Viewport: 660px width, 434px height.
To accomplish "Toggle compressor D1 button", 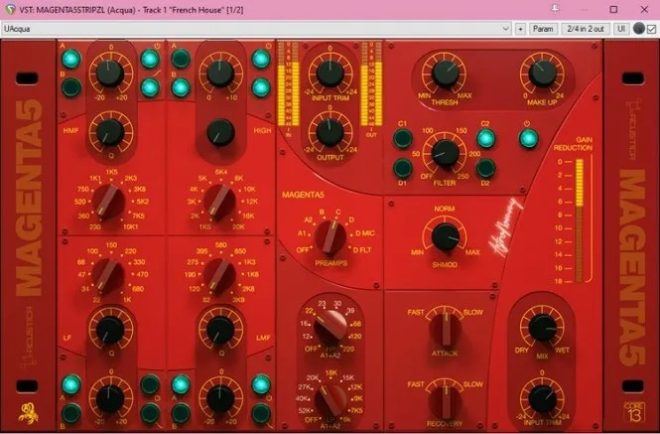I will 403,168.
